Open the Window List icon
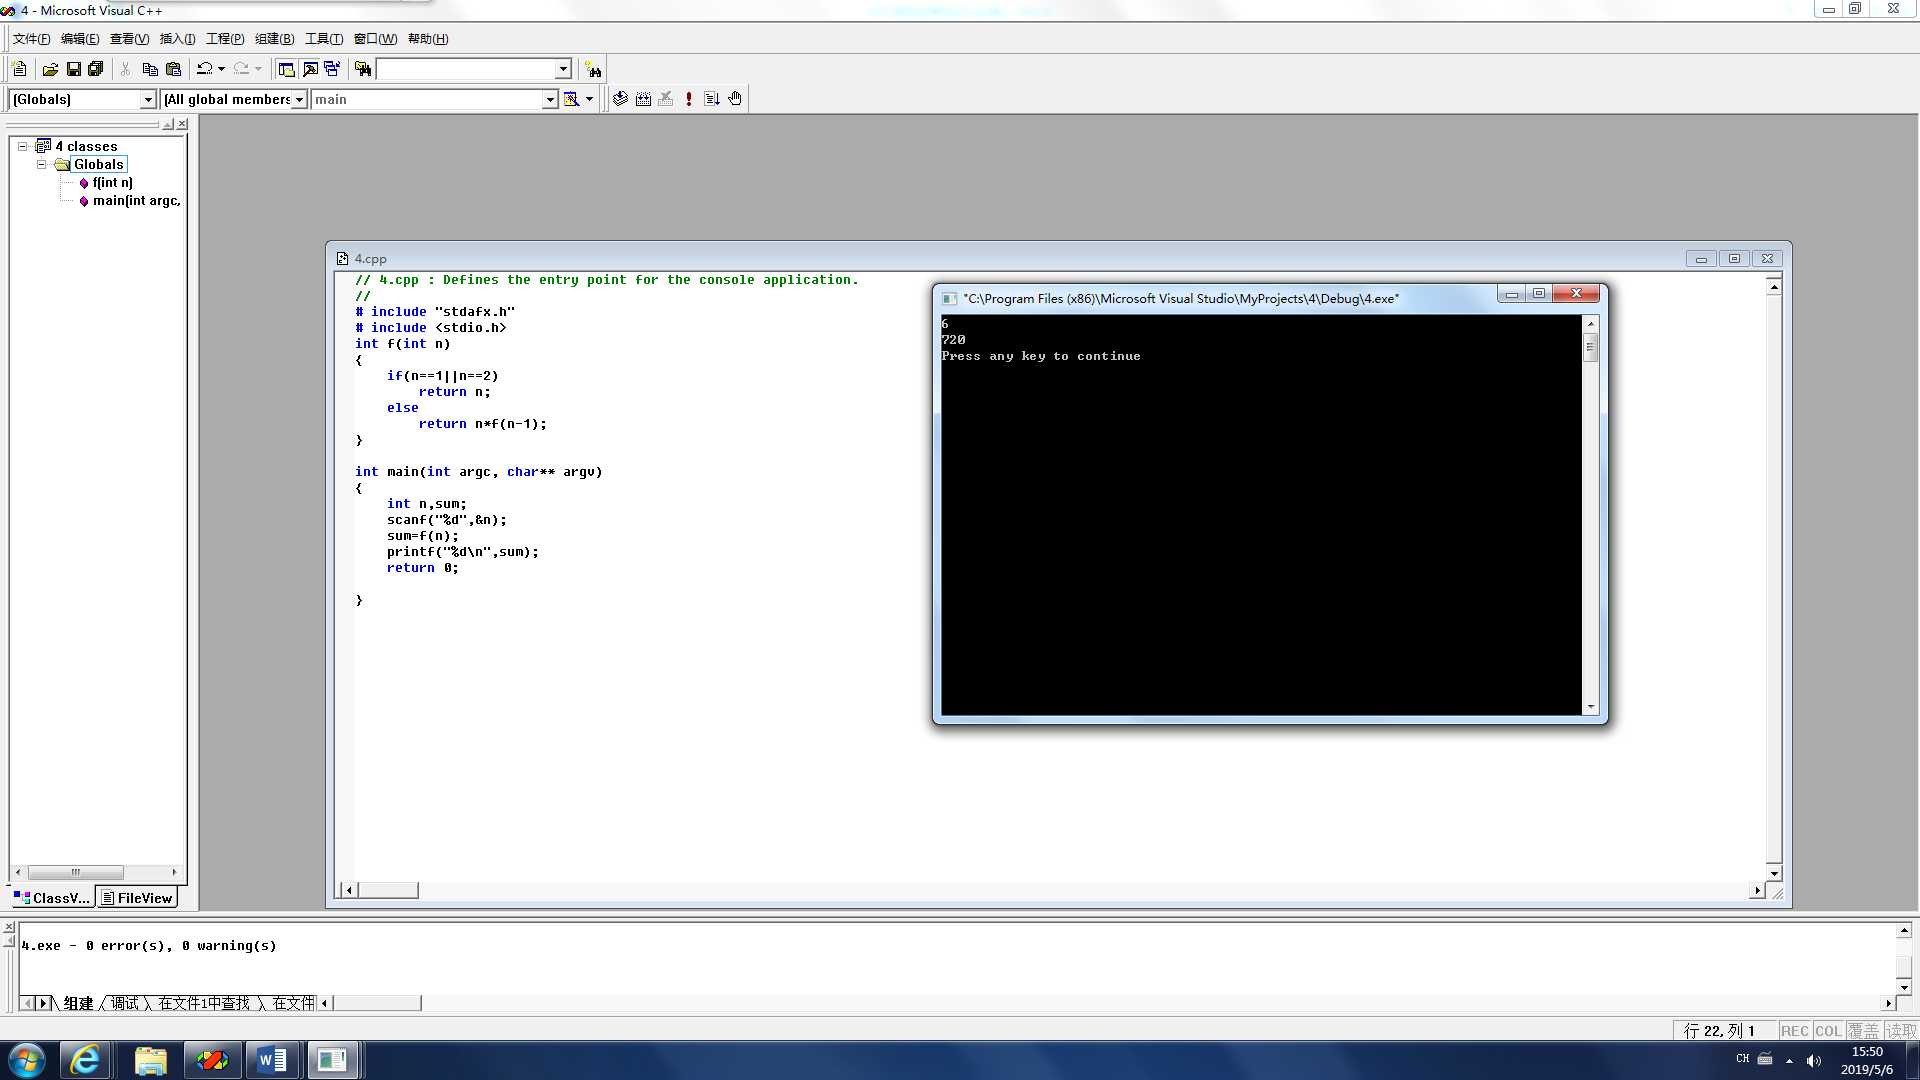 point(332,69)
